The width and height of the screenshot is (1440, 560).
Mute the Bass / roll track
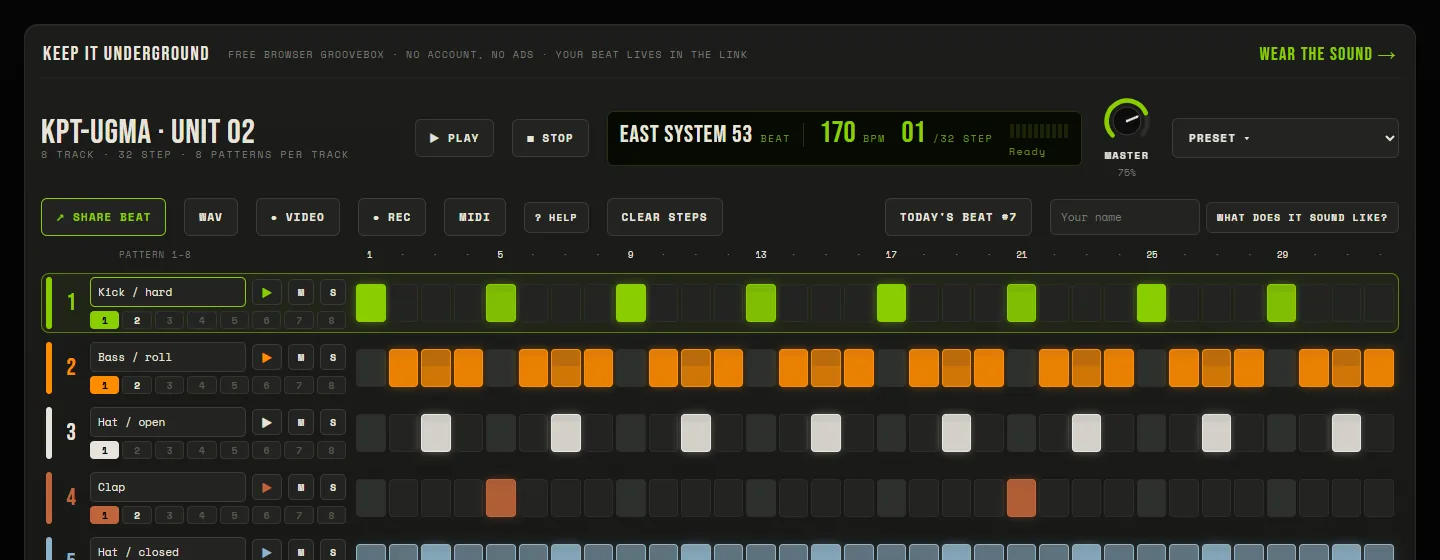pos(302,357)
